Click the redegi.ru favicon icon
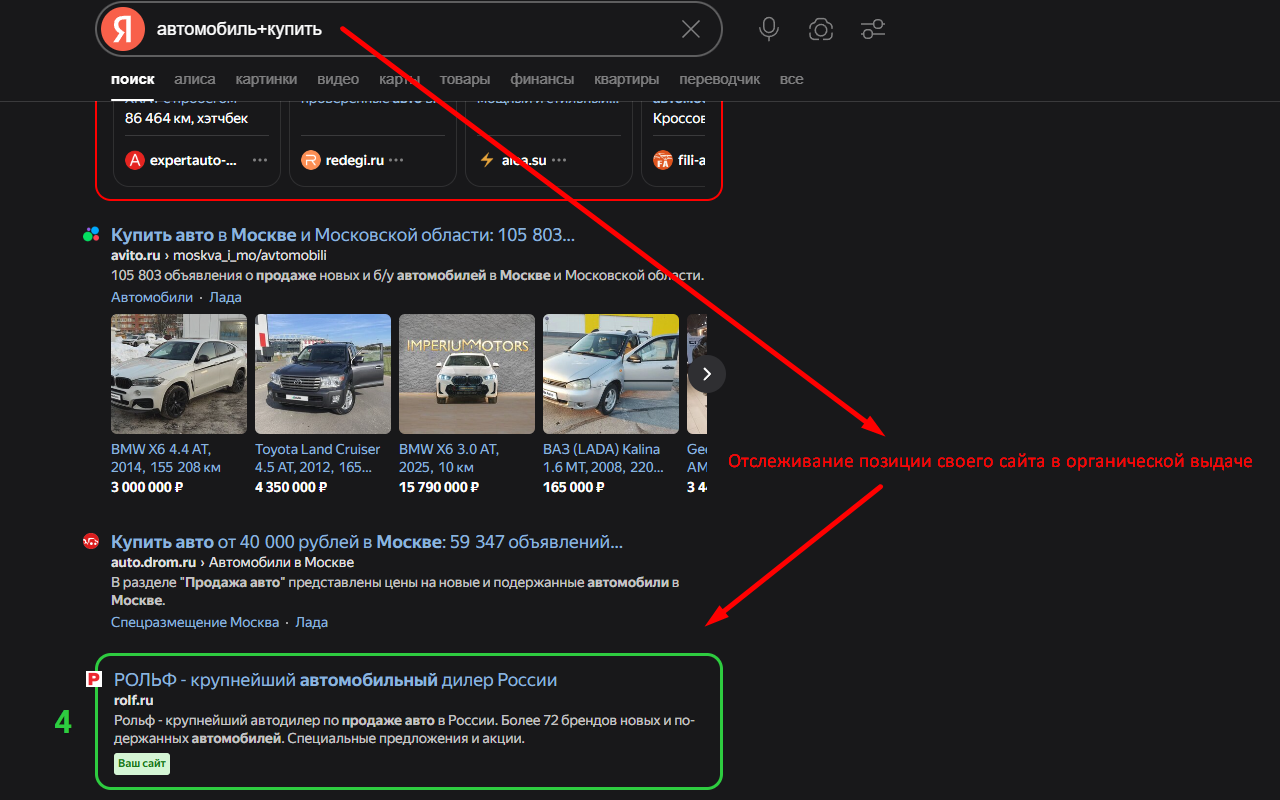 click(x=311, y=160)
